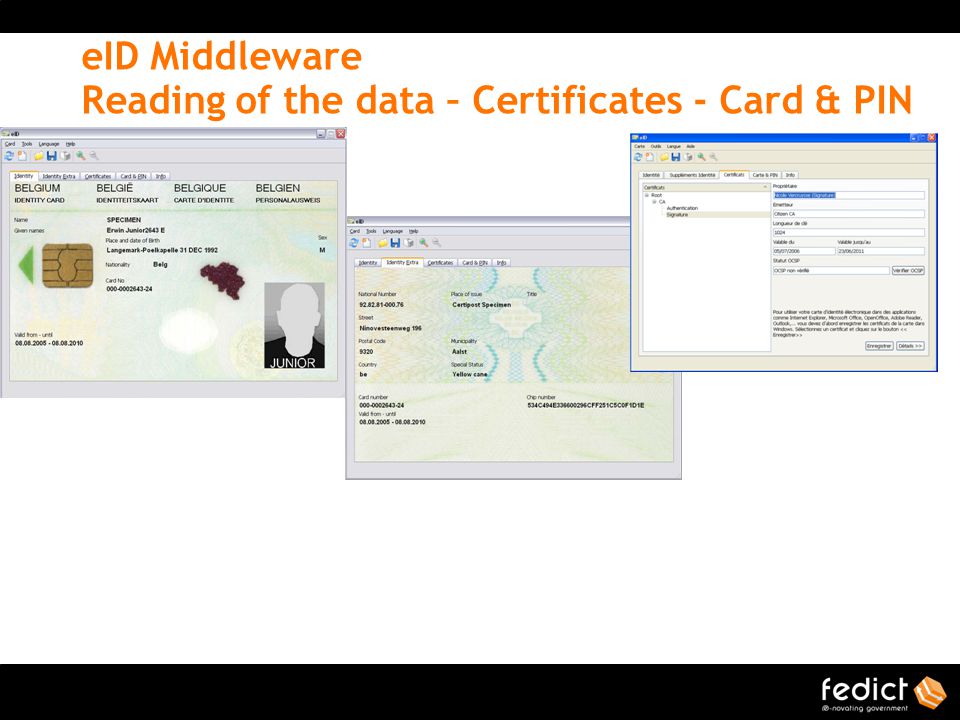The image size is (960, 720).
Task: Click the Longueur de clé field showing 1024
Action: [849, 233]
